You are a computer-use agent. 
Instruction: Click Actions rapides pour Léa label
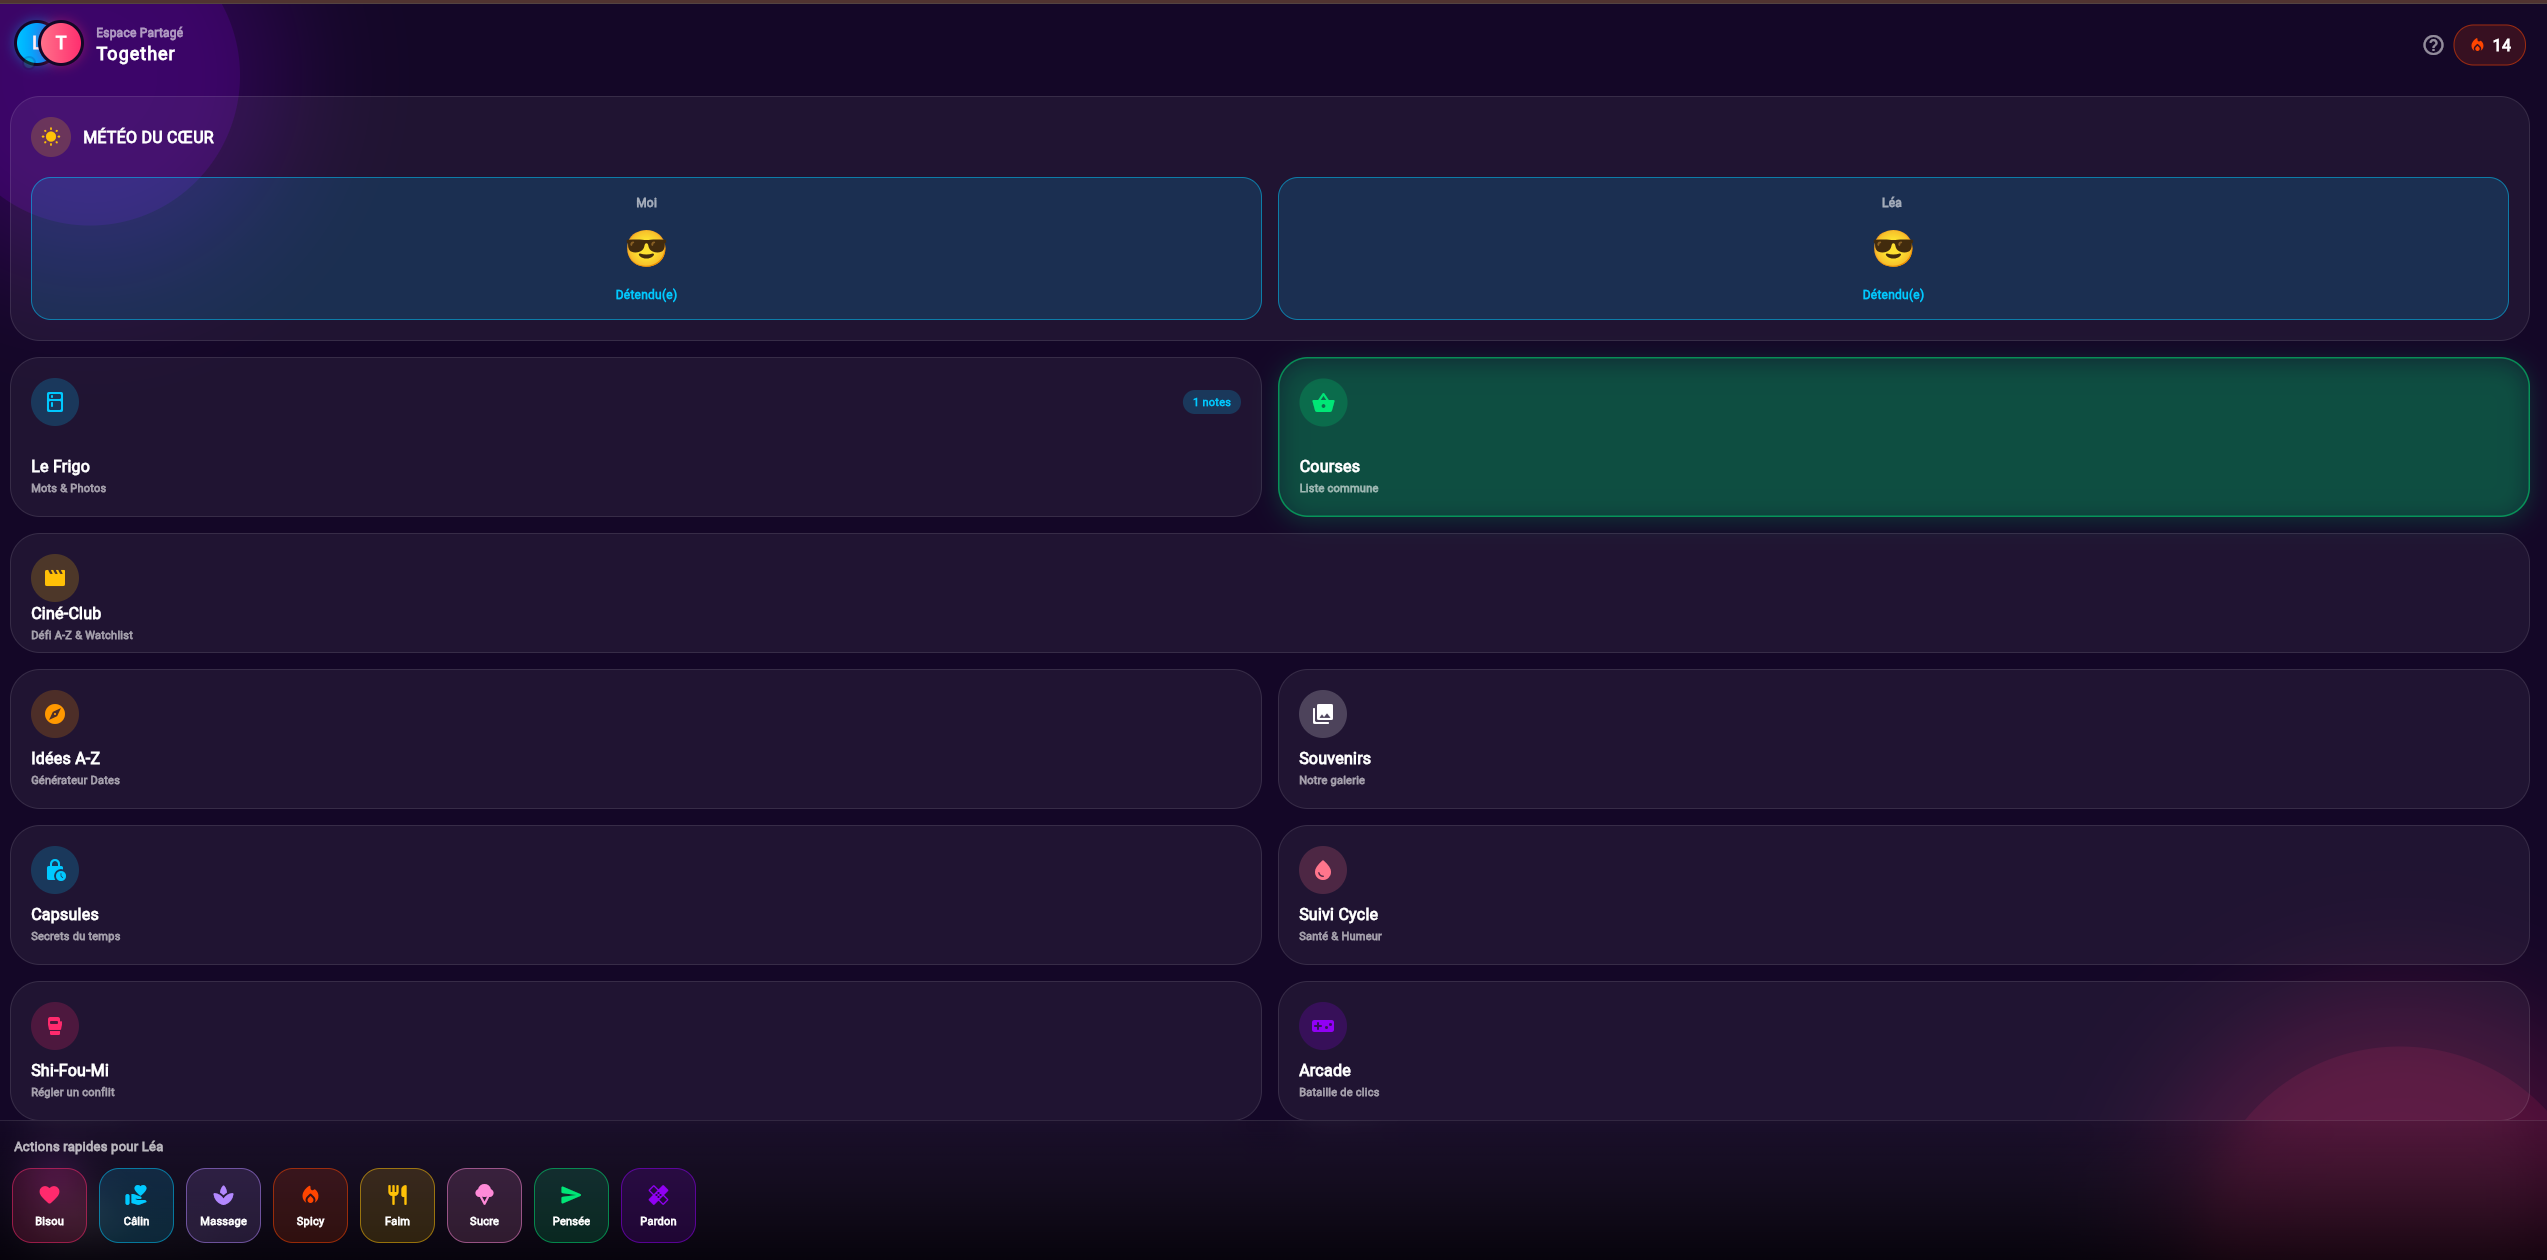pos(88,1147)
